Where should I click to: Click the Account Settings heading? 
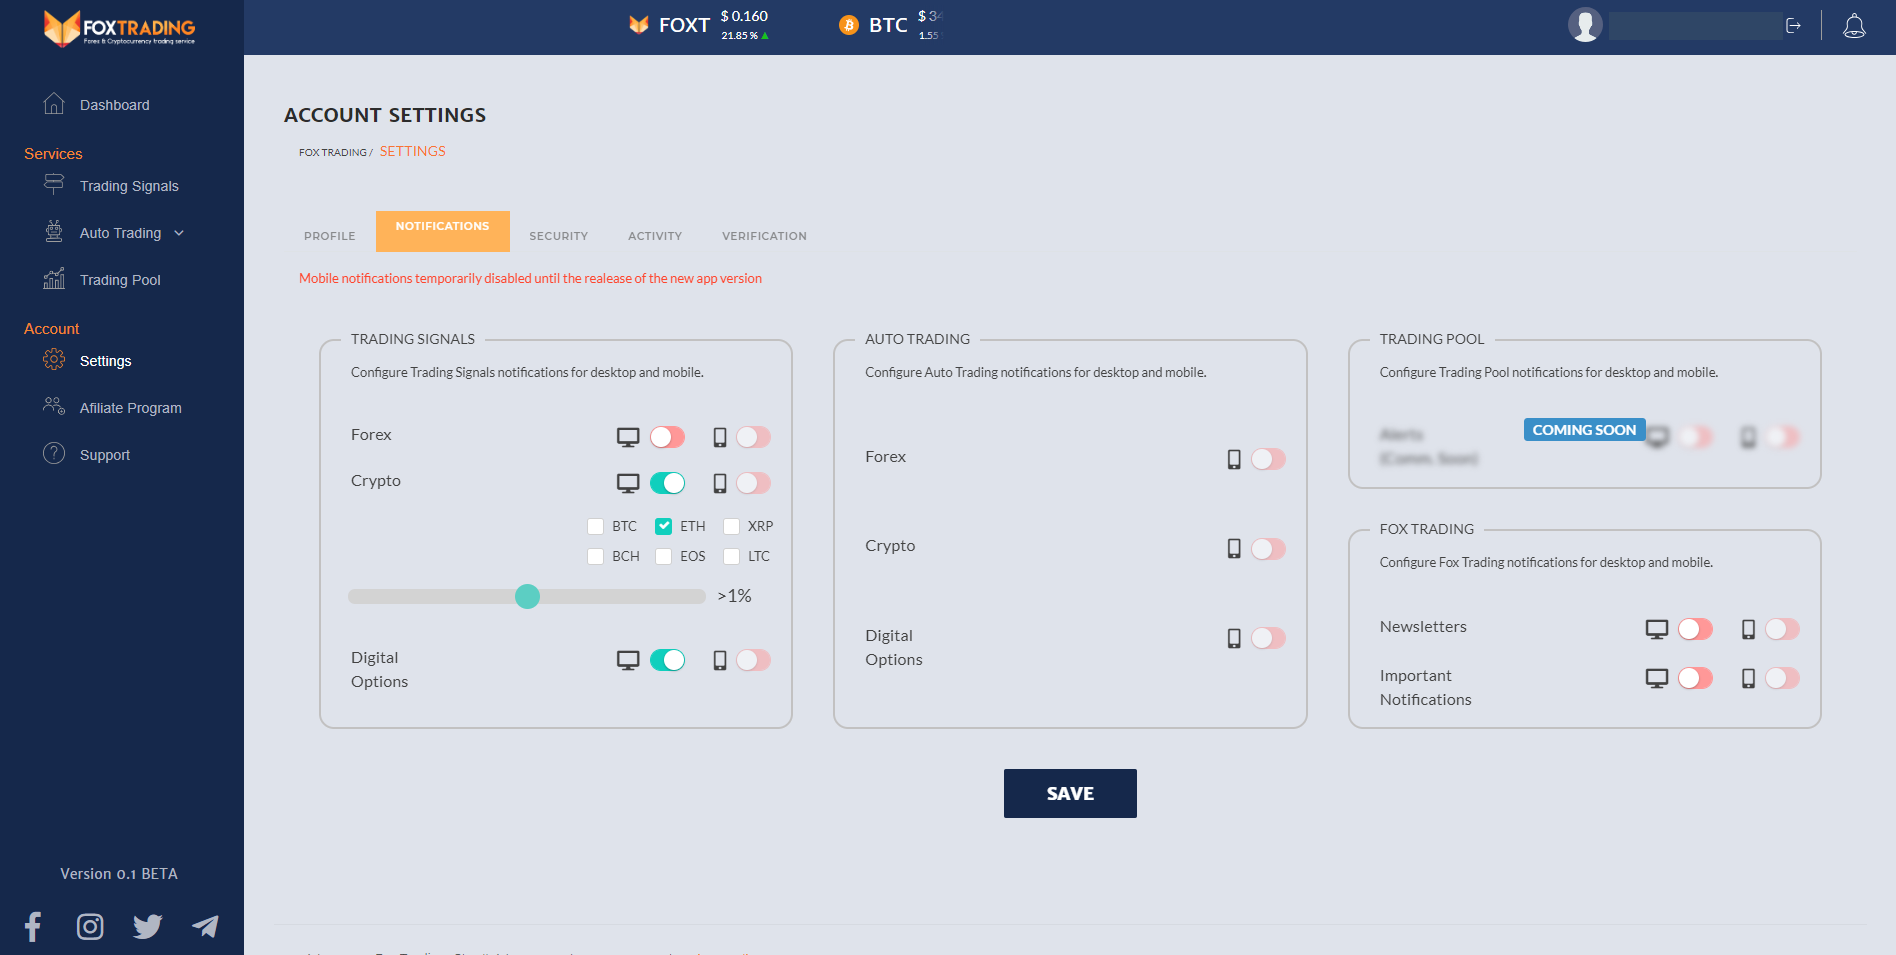pyautogui.click(x=385, y=115)
